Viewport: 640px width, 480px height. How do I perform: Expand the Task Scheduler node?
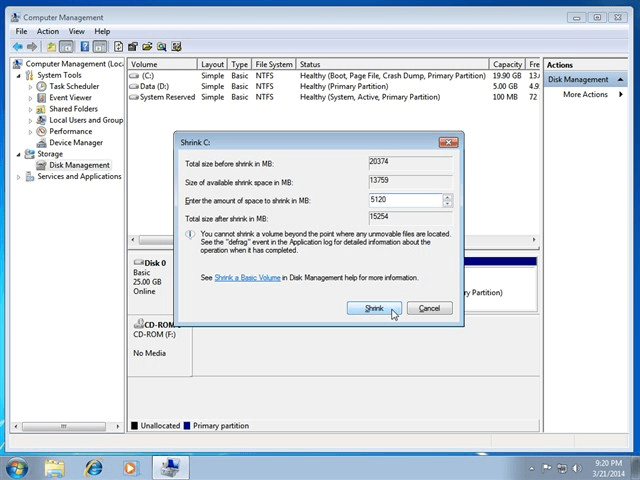pos(30,87)
